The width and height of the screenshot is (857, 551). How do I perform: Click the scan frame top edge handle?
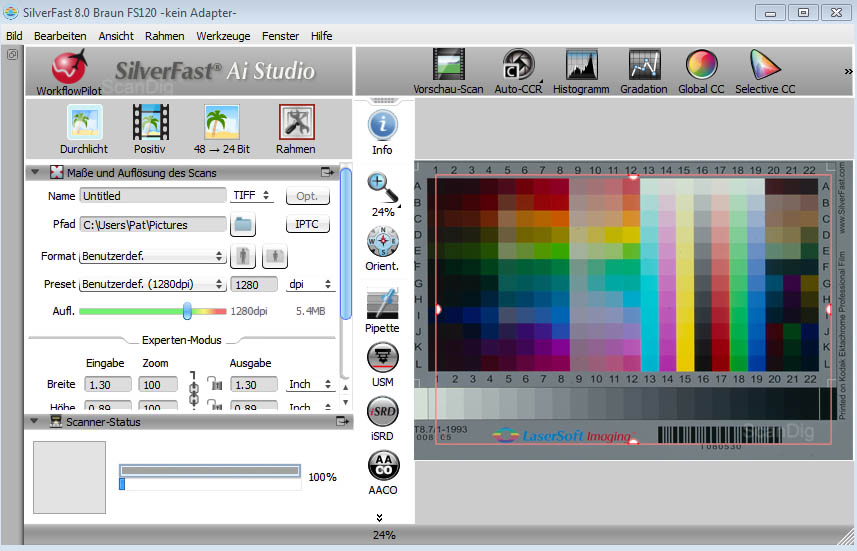click(x=633, y=177)
